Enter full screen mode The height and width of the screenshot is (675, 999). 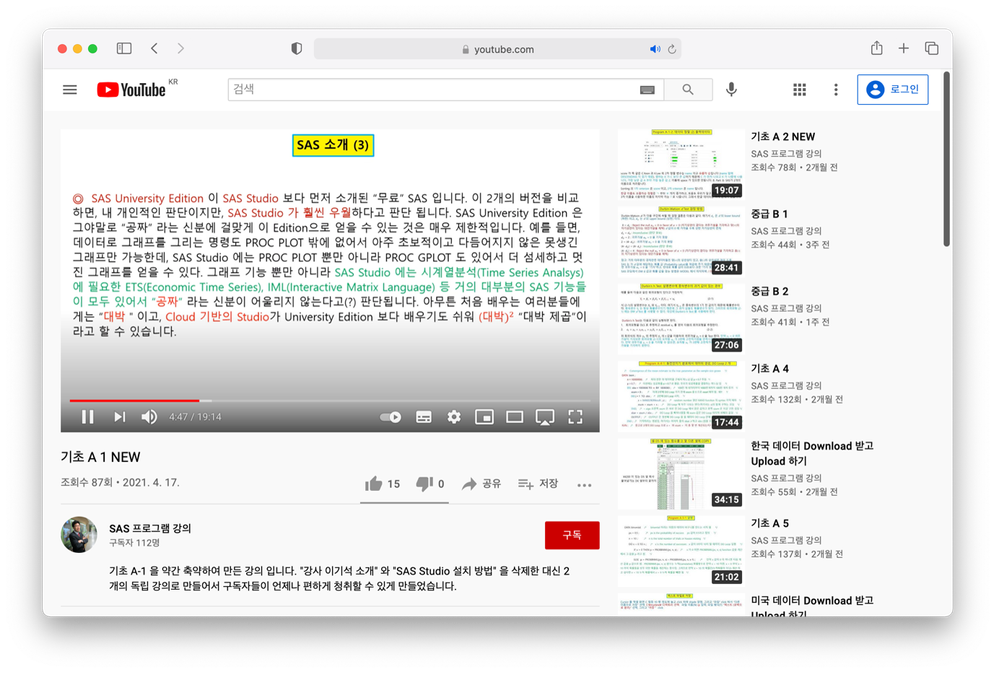pos(575,417)
